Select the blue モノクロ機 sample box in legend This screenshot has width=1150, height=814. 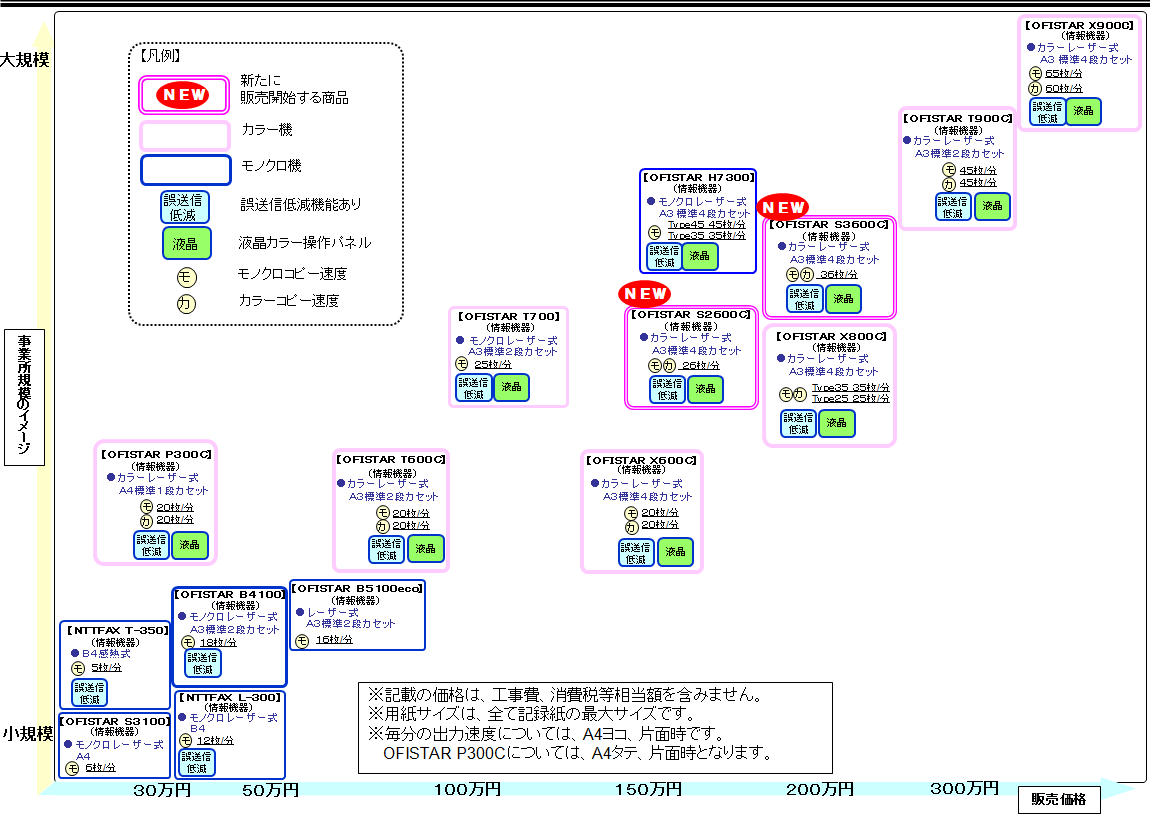click(186, 169)
